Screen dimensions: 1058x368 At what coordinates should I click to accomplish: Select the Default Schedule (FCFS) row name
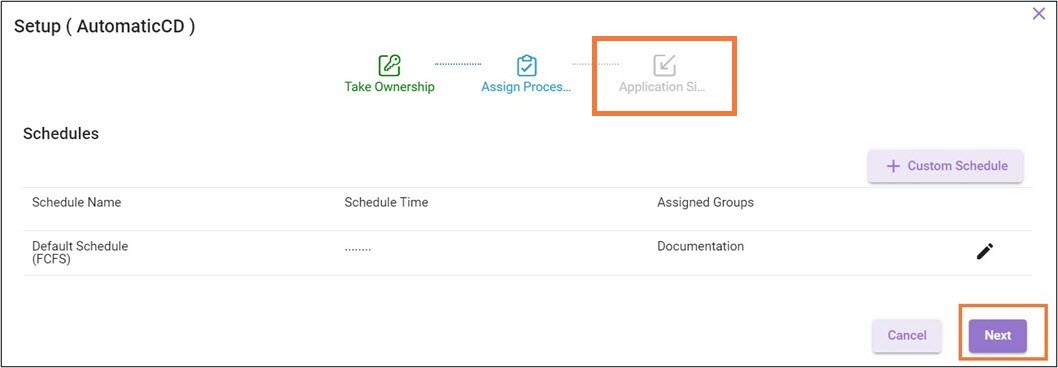[x=80, y=252]
